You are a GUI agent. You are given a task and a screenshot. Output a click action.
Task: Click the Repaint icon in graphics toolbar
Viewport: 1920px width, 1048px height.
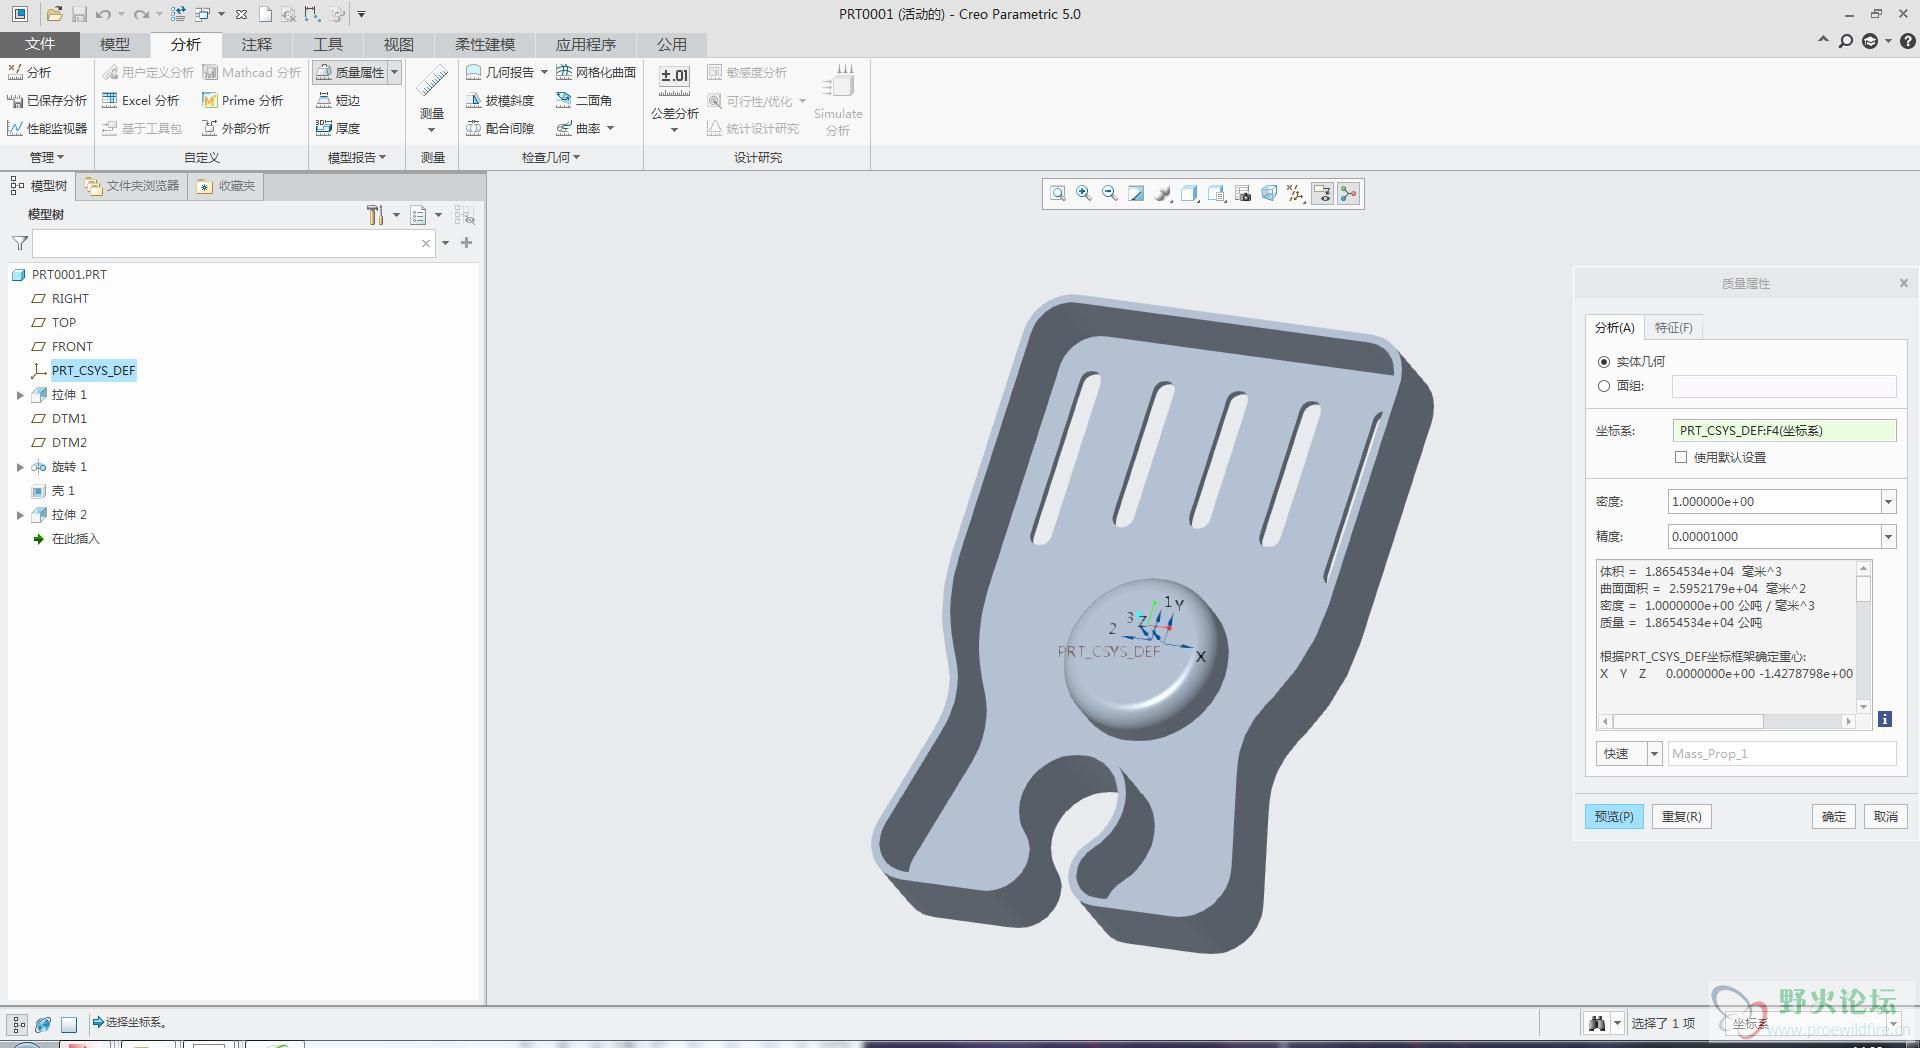(1136, 194)
